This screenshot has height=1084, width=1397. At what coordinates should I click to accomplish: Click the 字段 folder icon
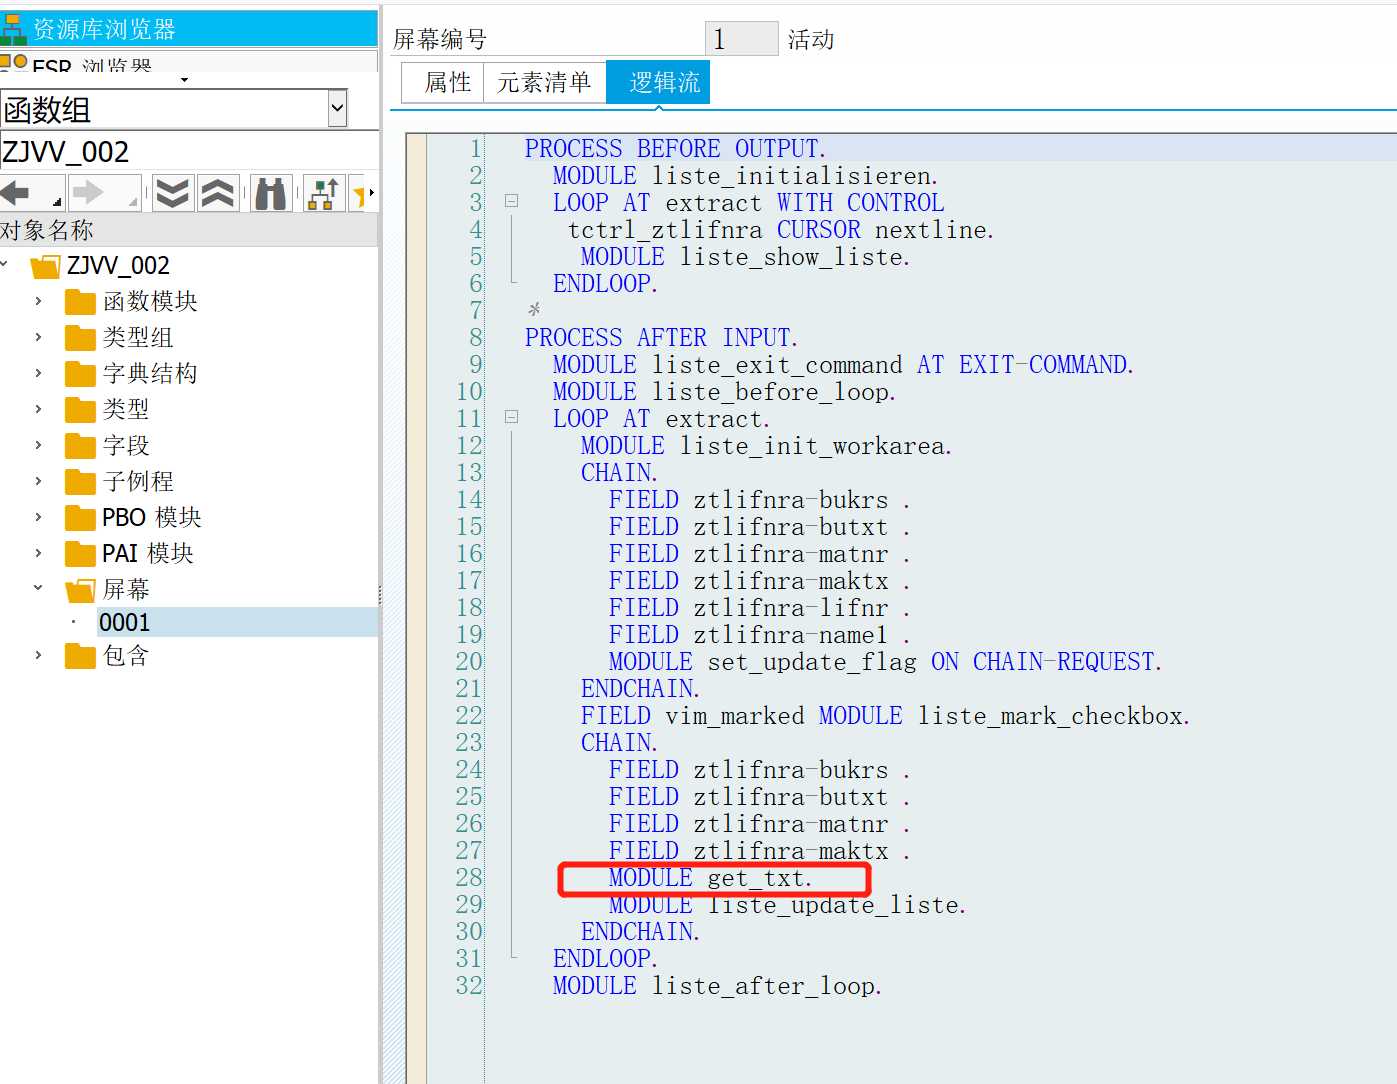[80, 446]
